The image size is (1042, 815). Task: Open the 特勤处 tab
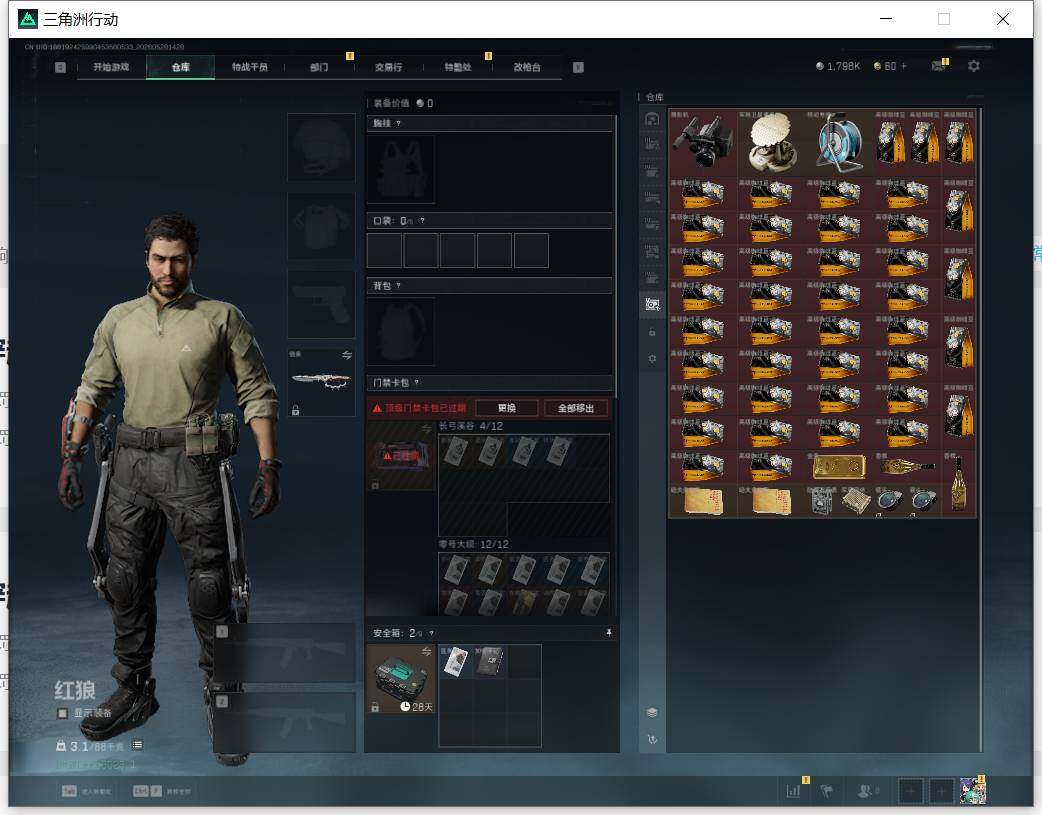(457, 67)
